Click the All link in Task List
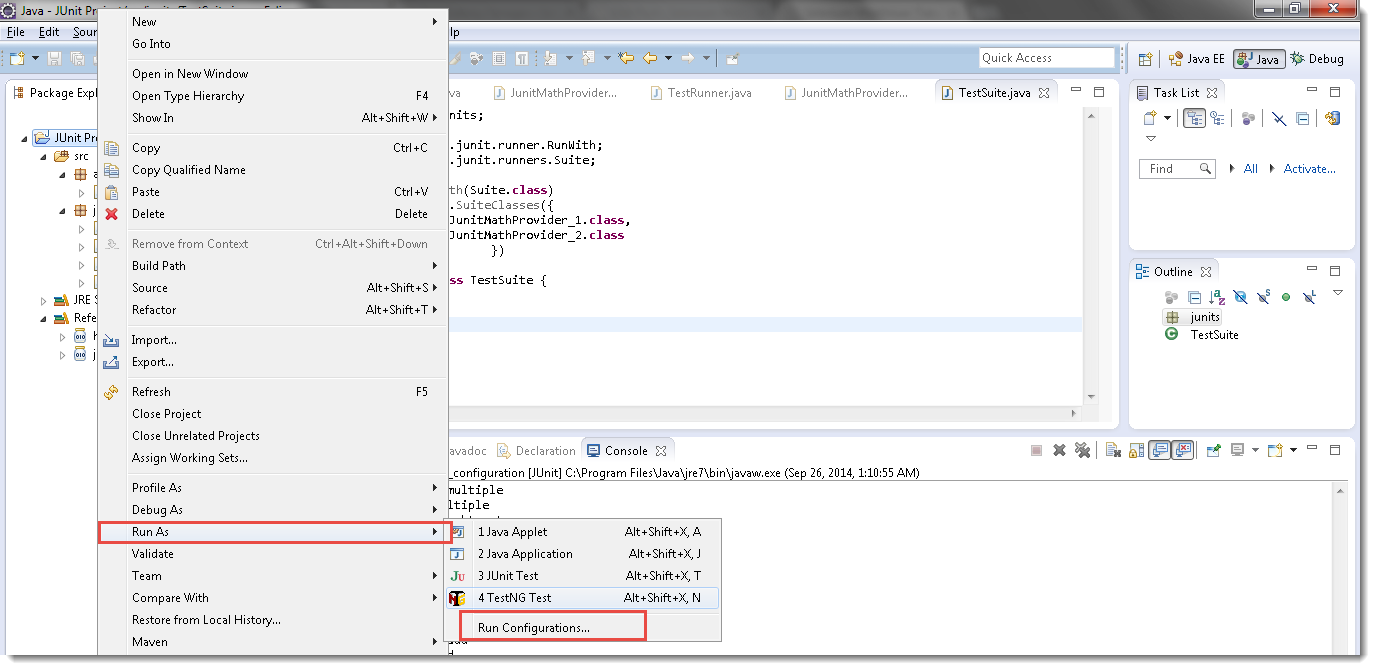Screen dimensions: 1375x670 1250,169
